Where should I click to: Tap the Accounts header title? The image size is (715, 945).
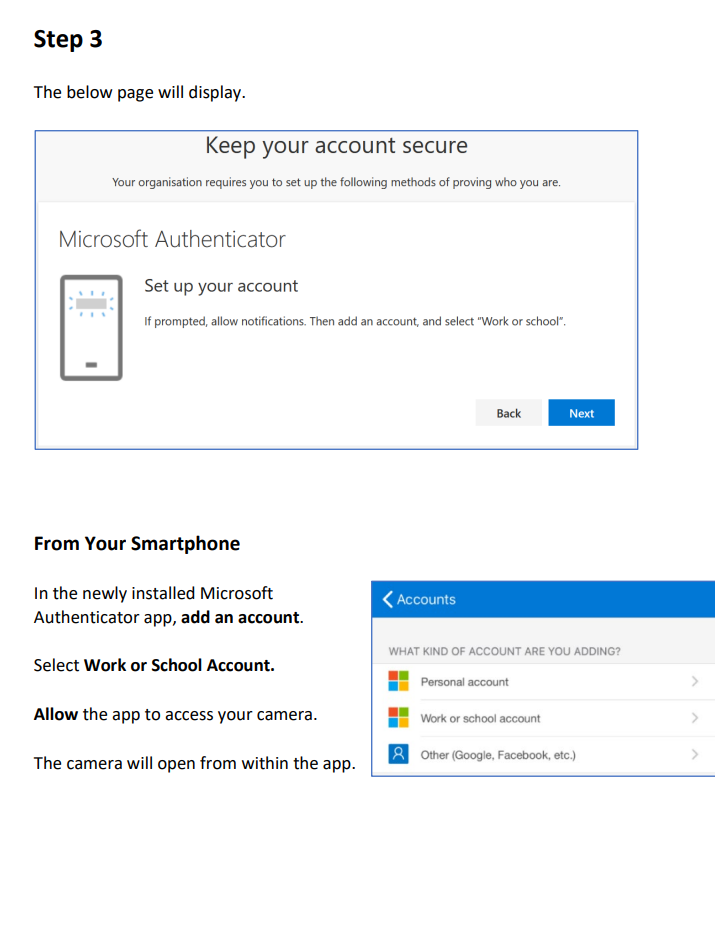coord(426,600)
